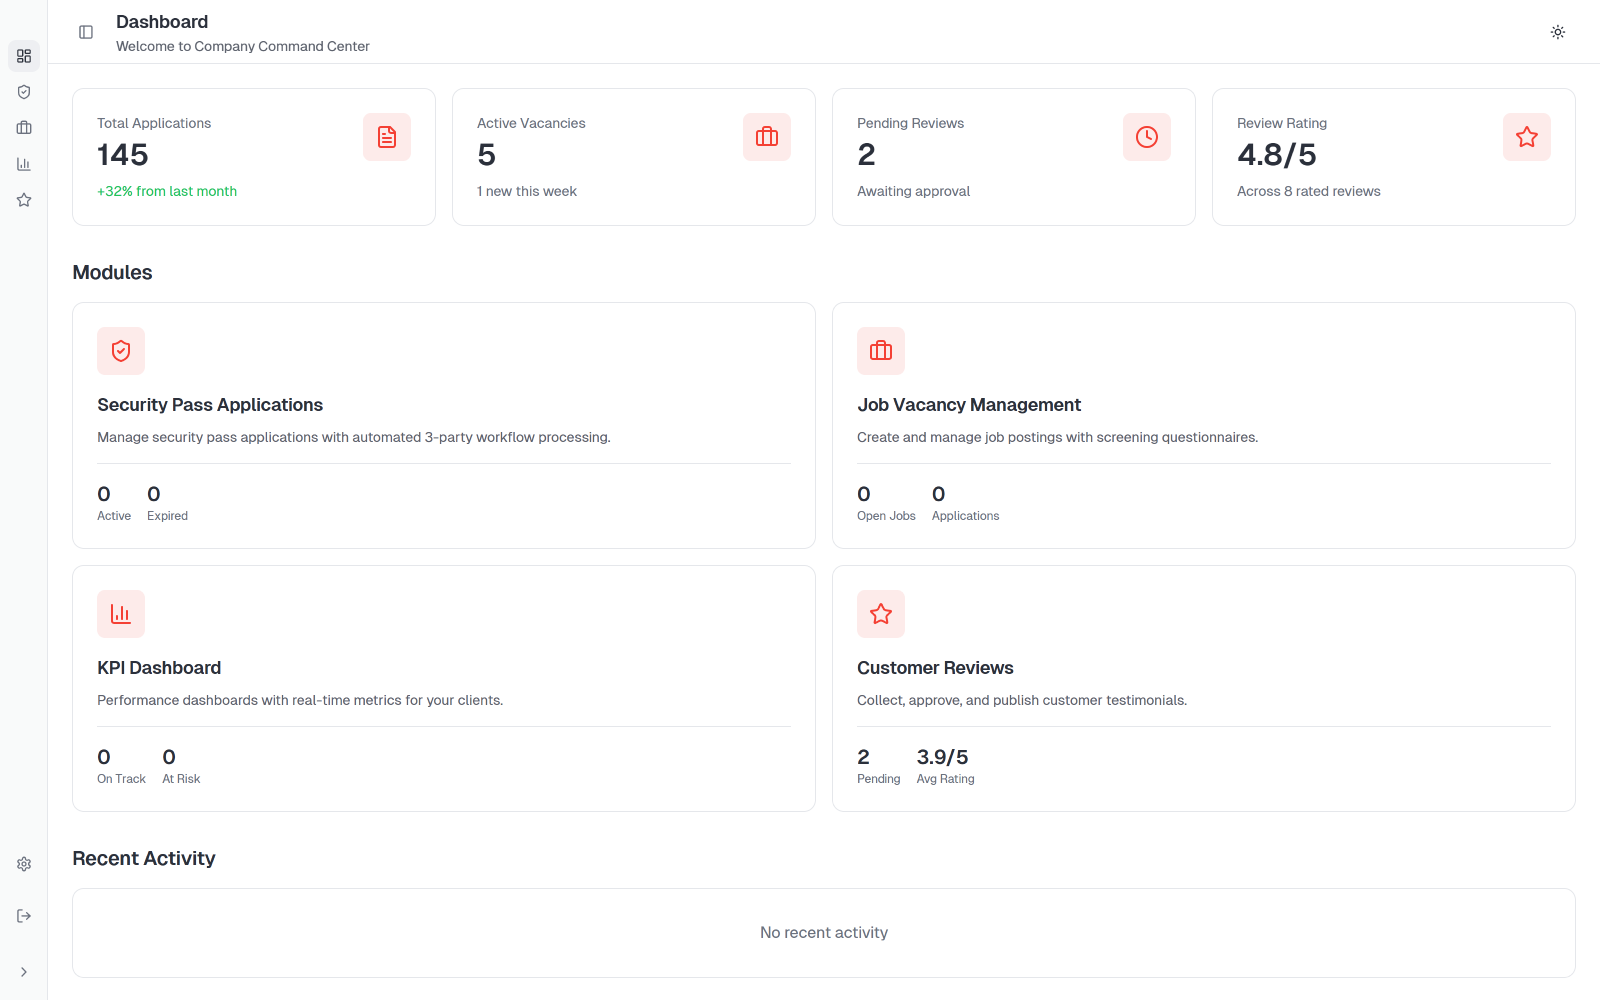Click the dashboard grid icon in the sidebar

click(x=23, y=56)
